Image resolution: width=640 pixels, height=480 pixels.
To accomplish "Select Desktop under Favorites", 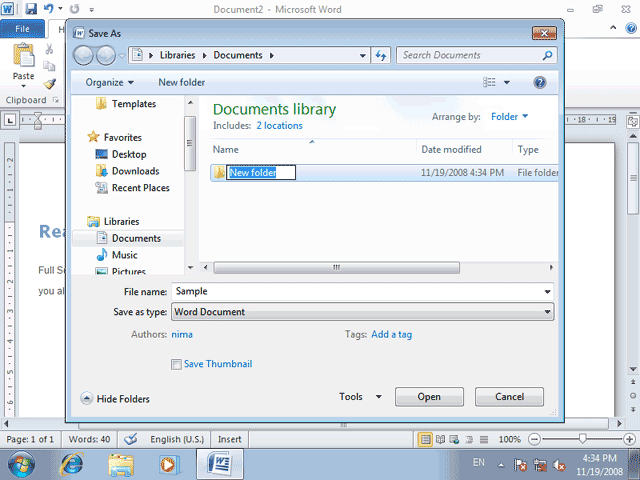I will pyautogui.click(x=129, y=154).
